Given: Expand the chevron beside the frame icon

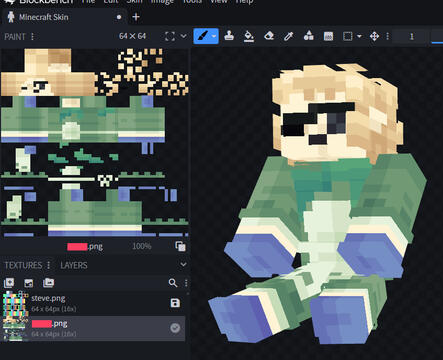Looking at the screenshot, I should 183,36.
